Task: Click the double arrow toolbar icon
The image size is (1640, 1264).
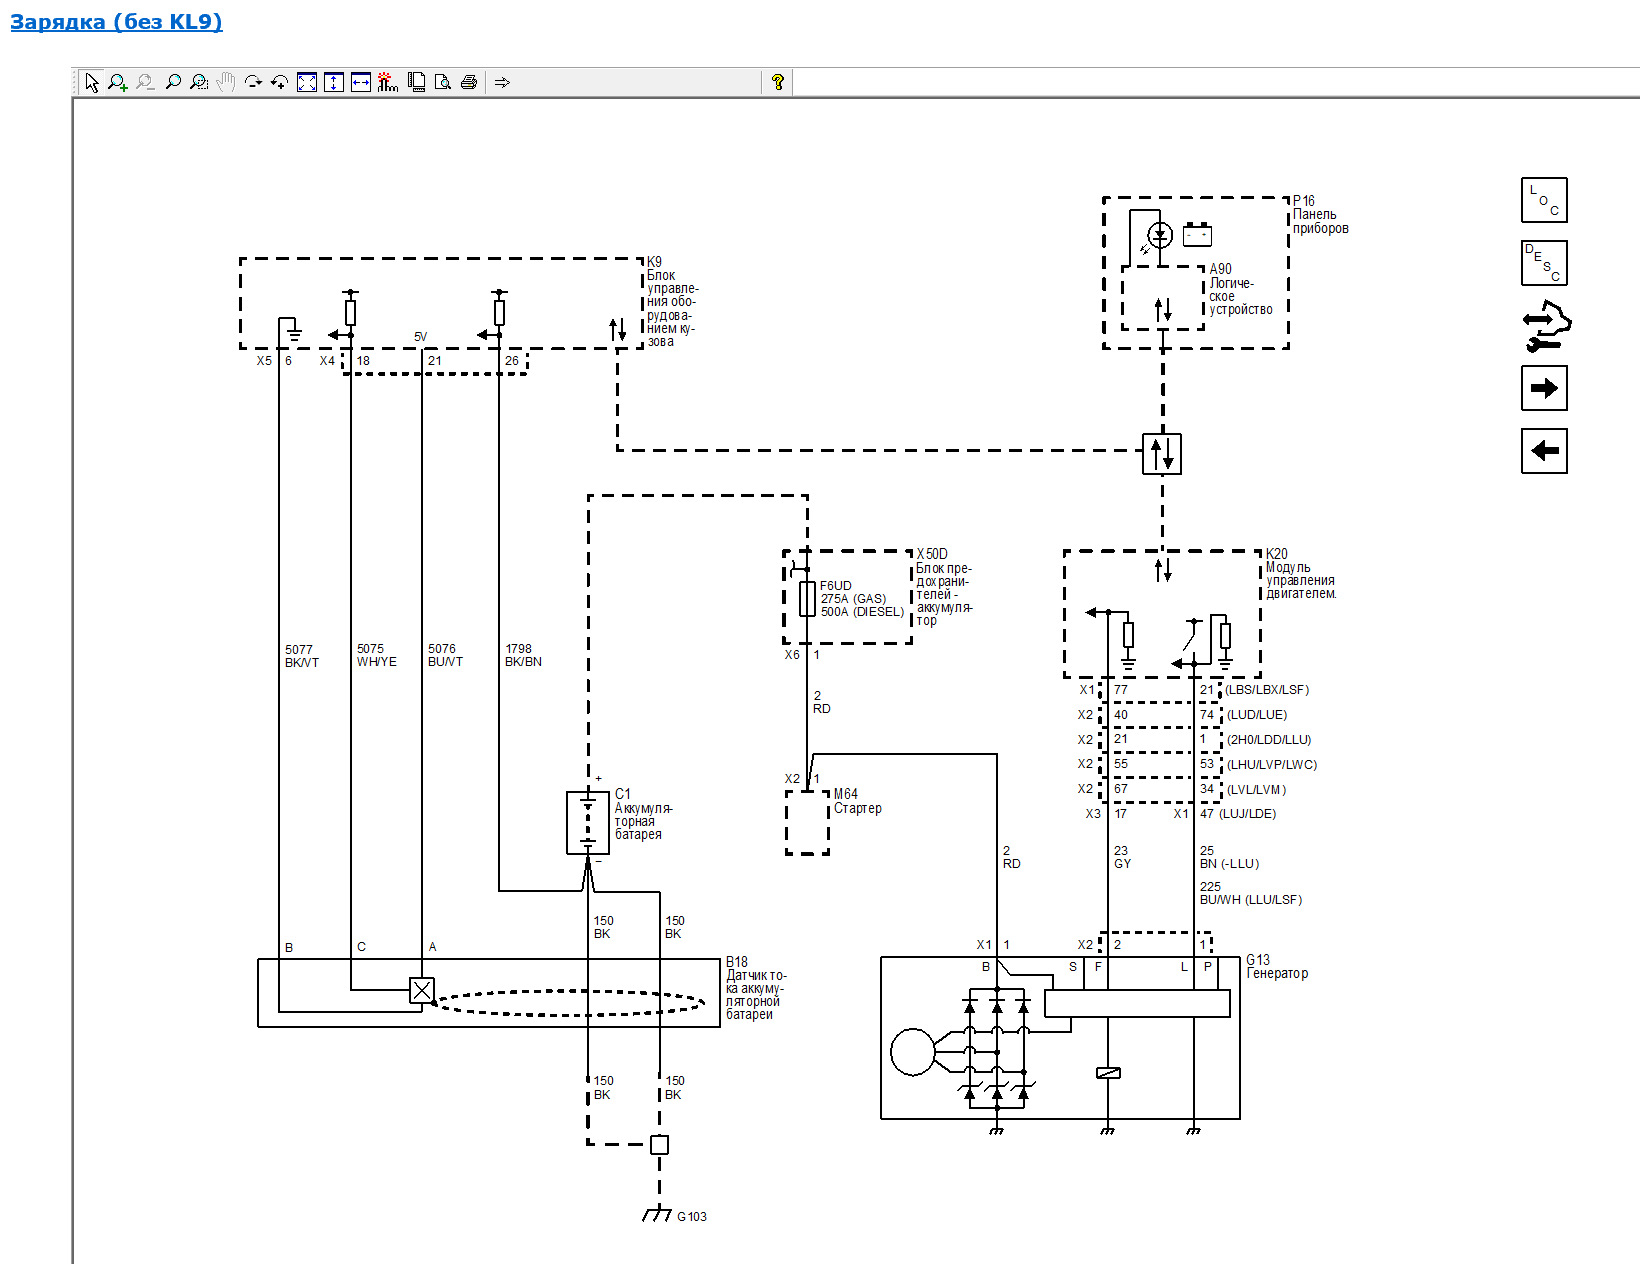Action: [x=502, y=82]
